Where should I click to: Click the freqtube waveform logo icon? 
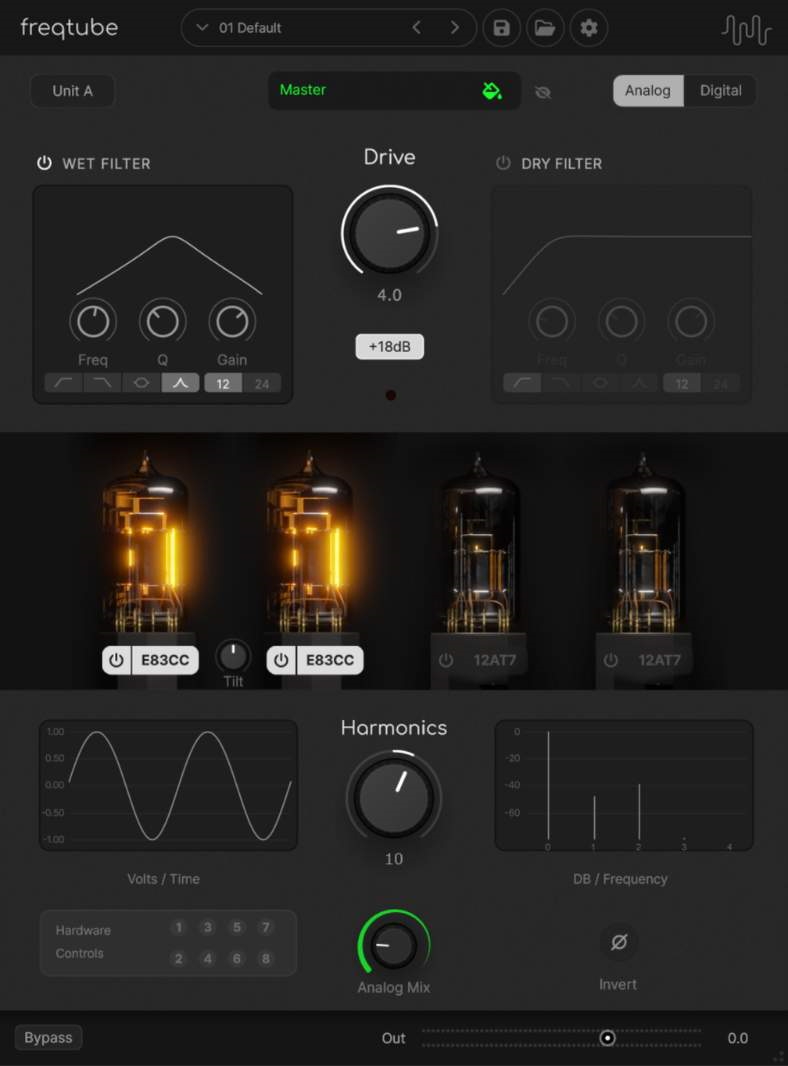[x=746, y=30]
